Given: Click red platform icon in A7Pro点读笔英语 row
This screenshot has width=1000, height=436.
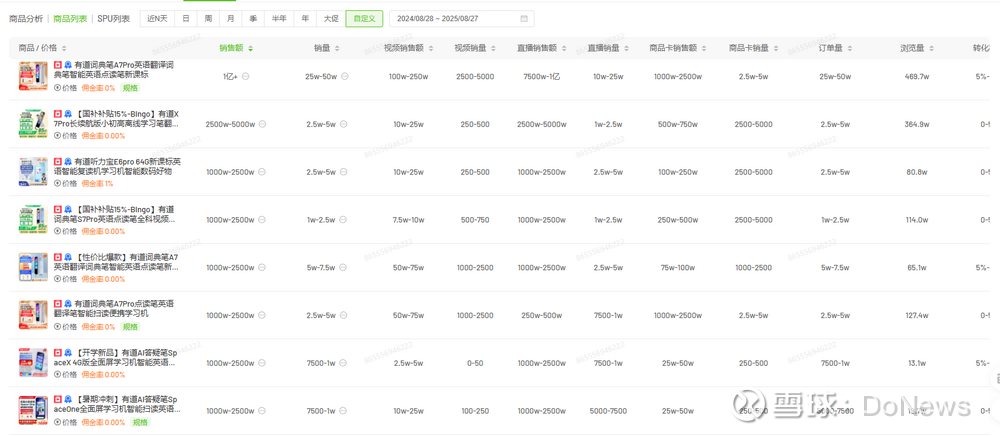Looking at the screenshot, I should [x=57, y=304].
